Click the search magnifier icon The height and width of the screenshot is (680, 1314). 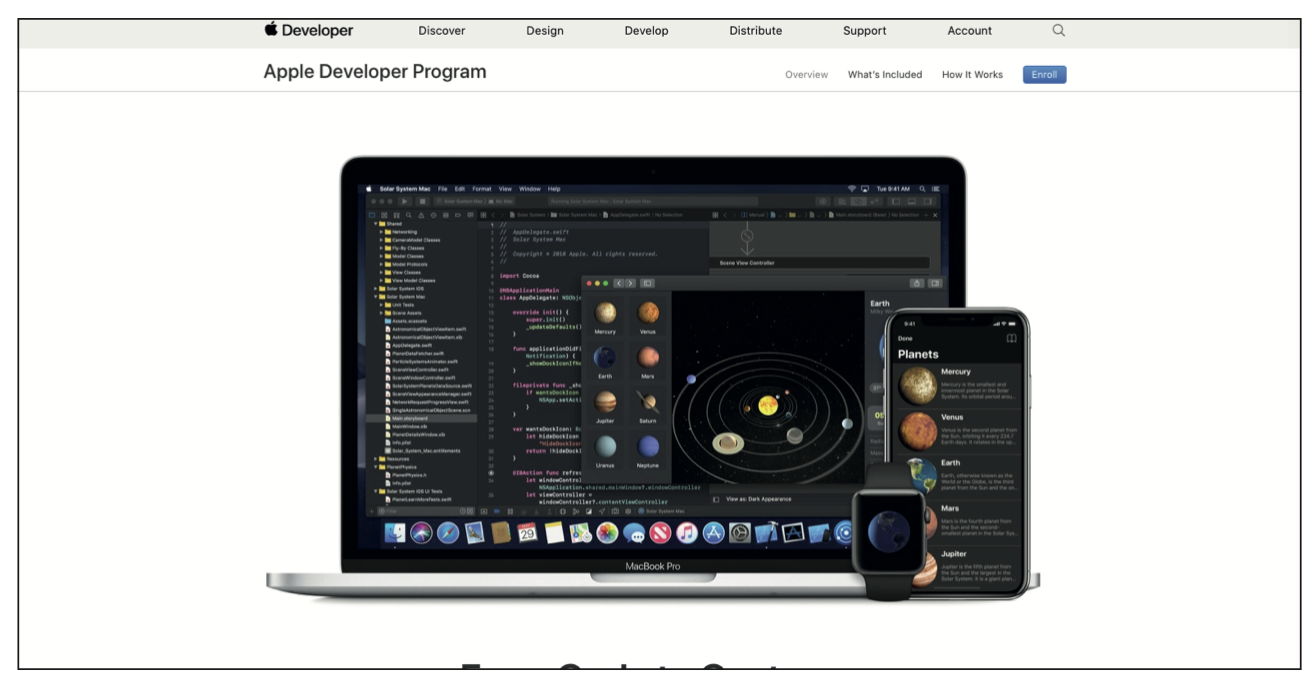pos(1059,31)
